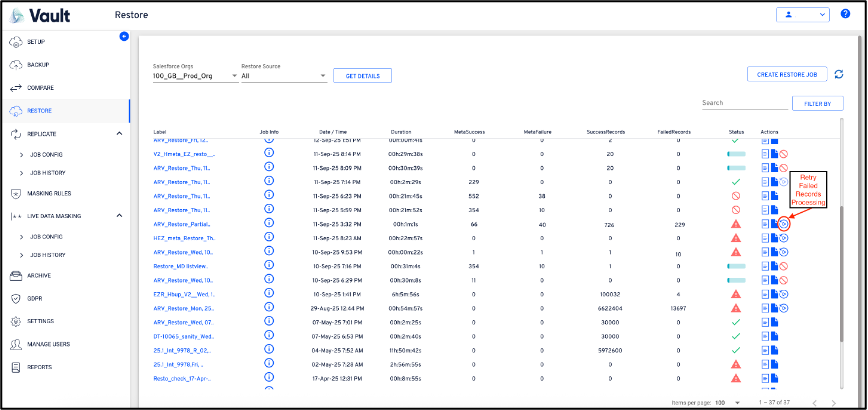
Task: Click retry failed records icon for ARV_Restore_Partial
Action: (785, 224)
